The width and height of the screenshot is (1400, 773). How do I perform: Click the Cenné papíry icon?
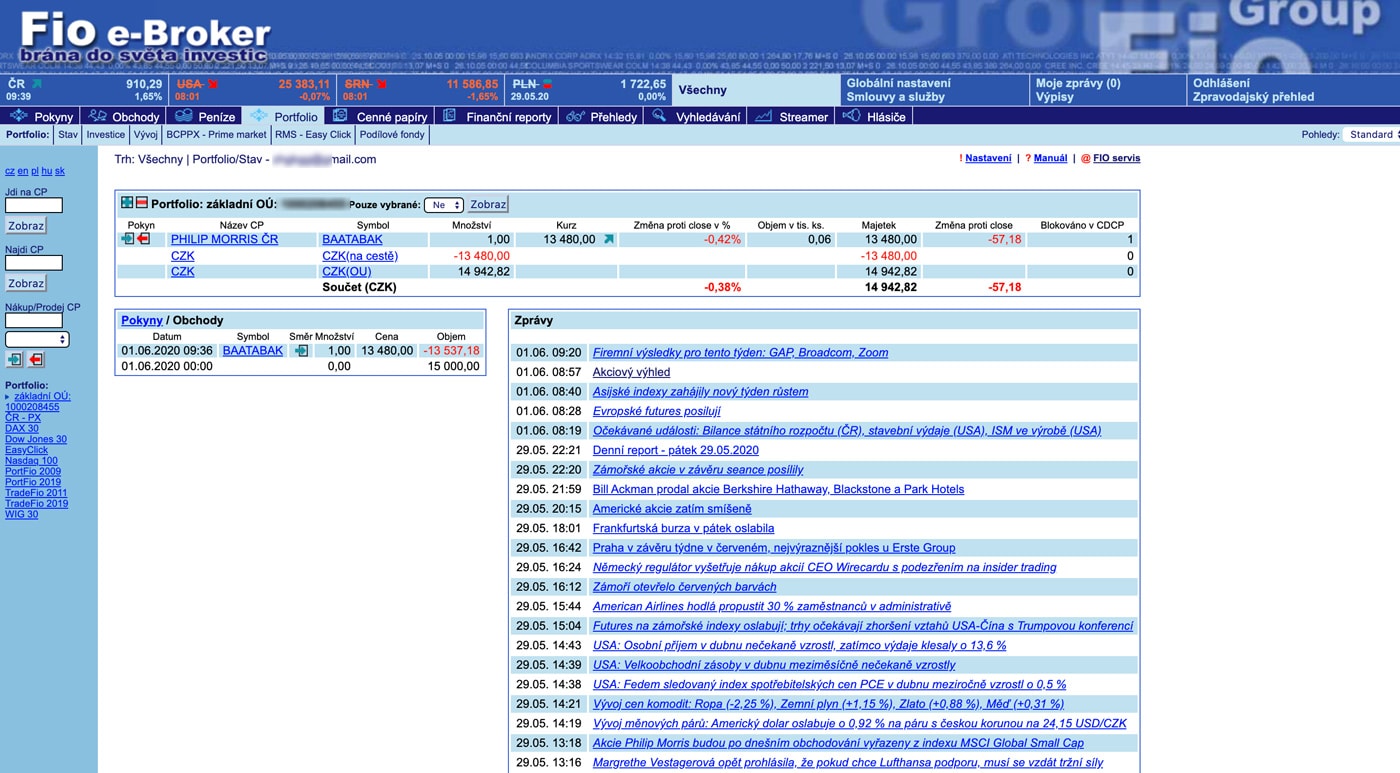340,116
